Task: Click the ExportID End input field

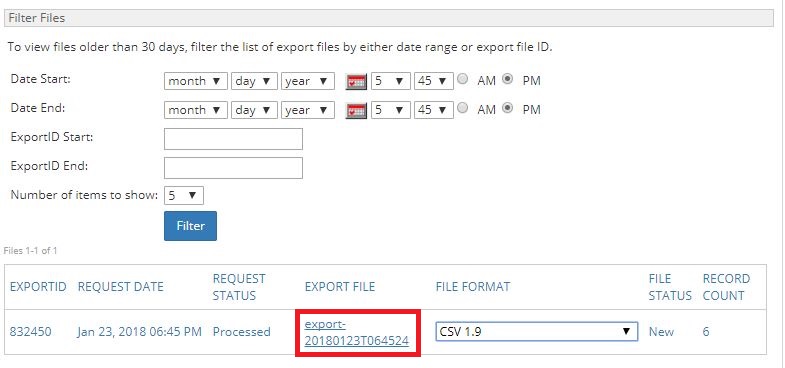Action: pyautogui.click(x=233, y=168)
